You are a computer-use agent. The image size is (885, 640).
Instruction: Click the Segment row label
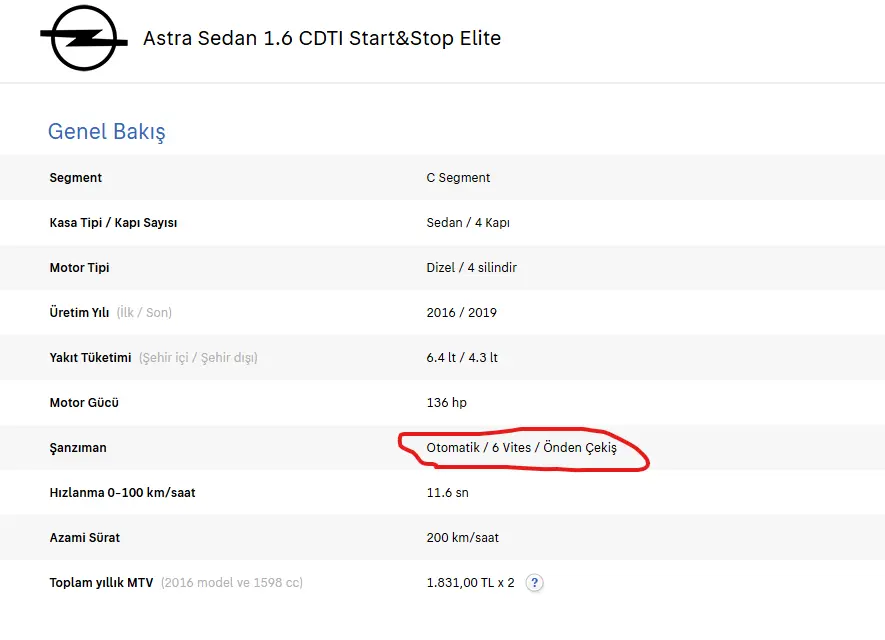click(x=76, y=177)
